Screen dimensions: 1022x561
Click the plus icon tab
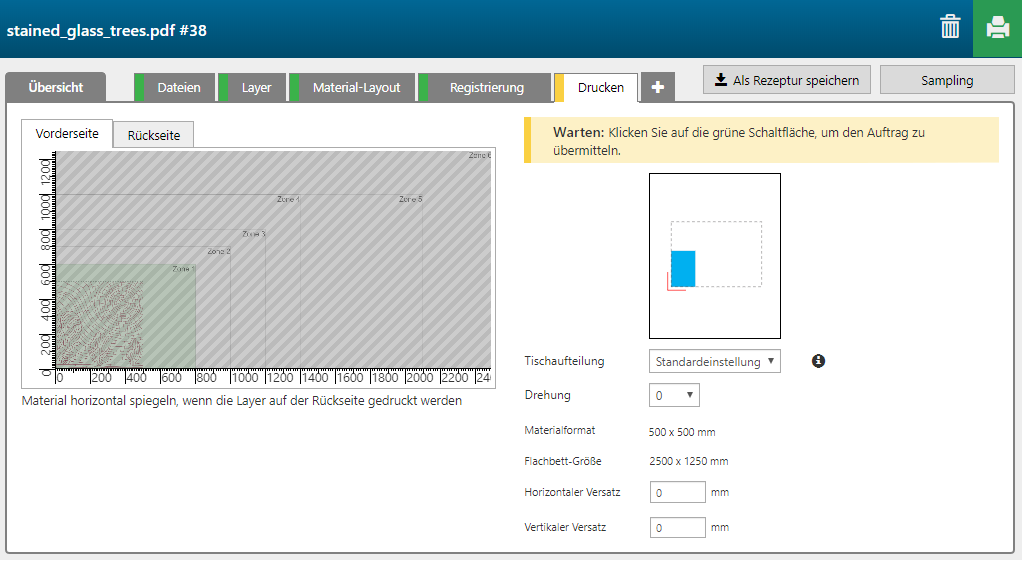[657, 88]
